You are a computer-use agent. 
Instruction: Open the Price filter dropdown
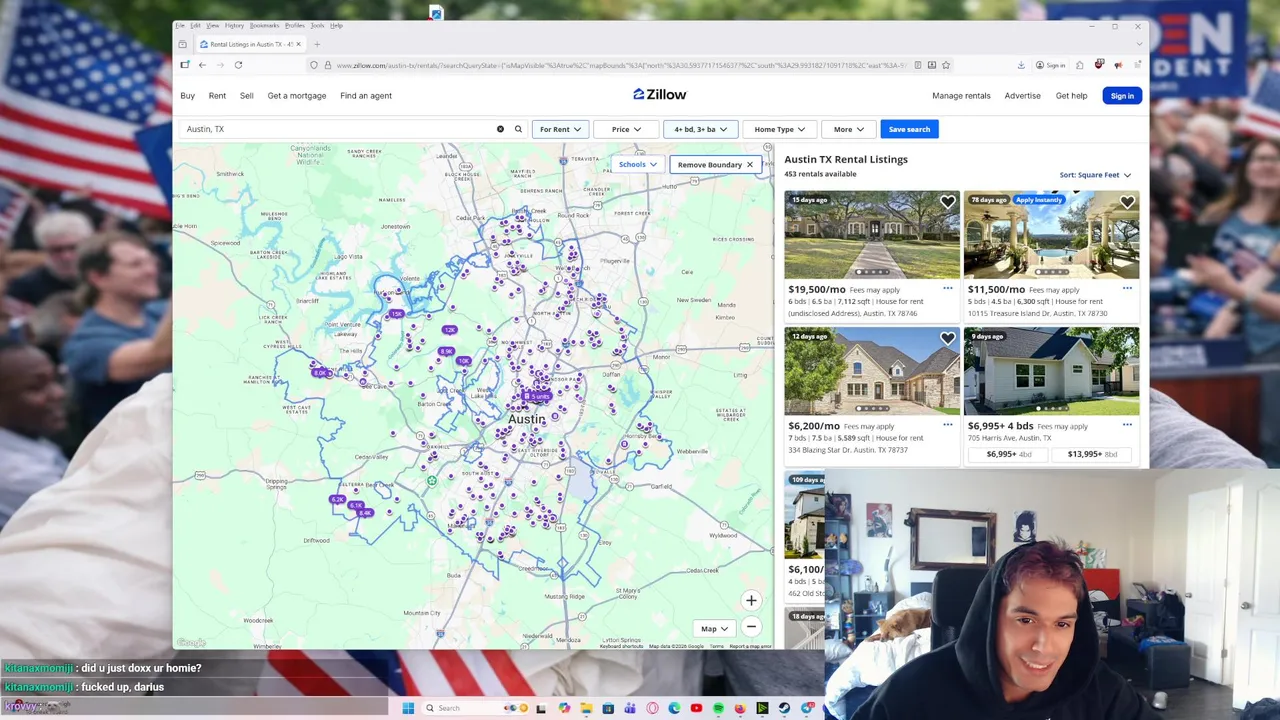pos(626,129)
